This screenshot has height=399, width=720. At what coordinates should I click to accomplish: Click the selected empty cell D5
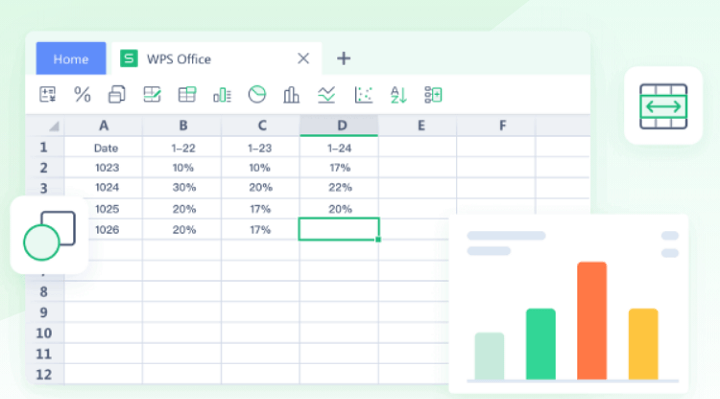[x=339, y=229]
